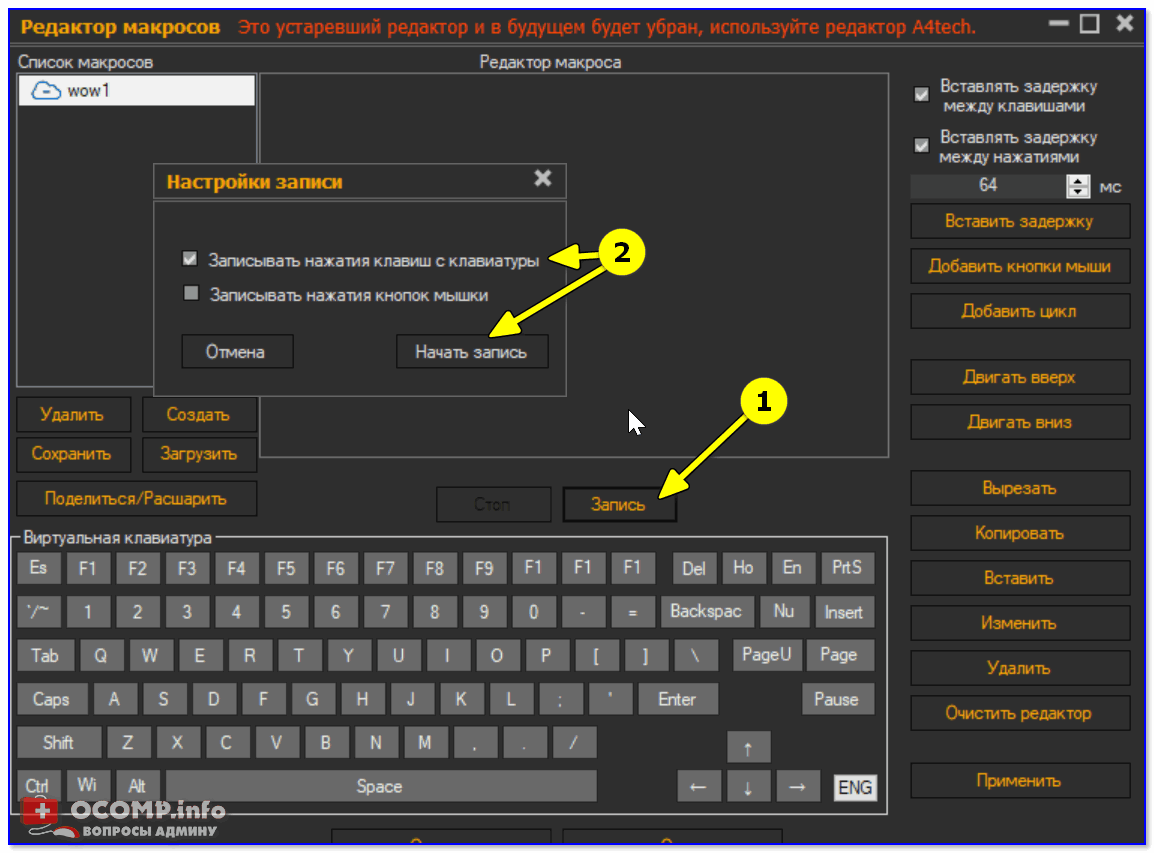Enable Записывать нажатия кнопок мышки checkbox

click(x=190, y=294)
